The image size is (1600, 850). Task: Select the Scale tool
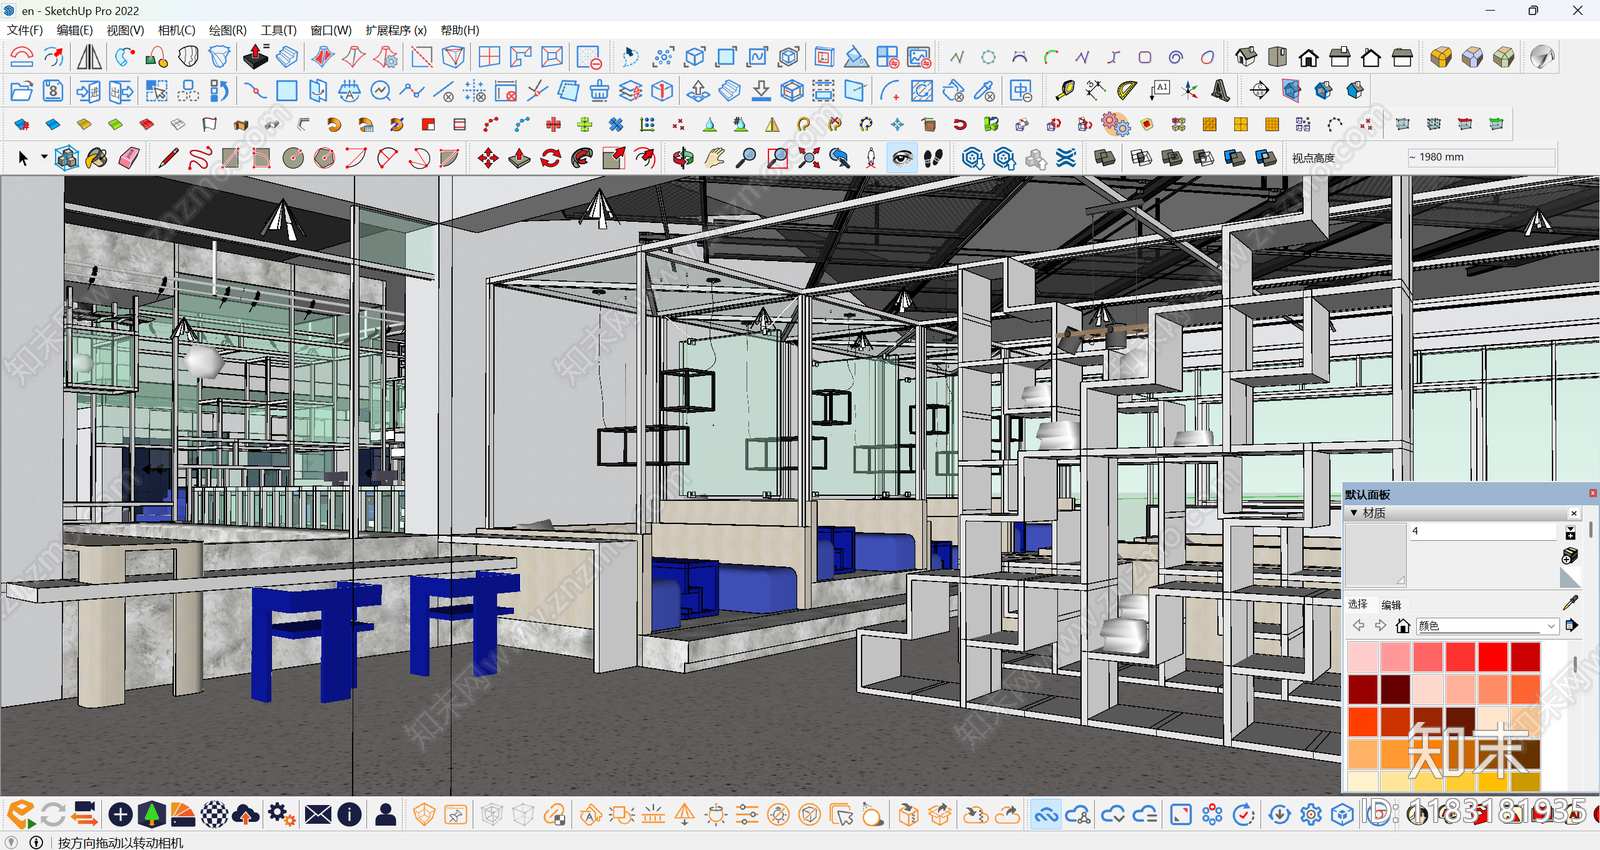614,158
